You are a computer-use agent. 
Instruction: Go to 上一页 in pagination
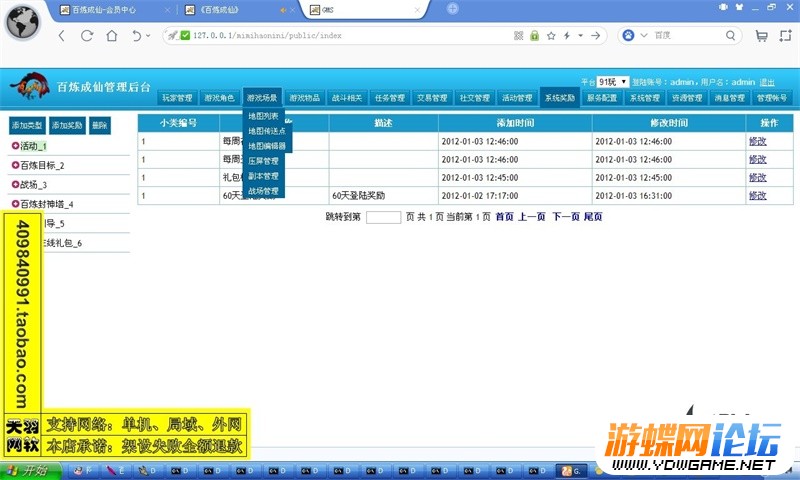(x=532, y=217)
